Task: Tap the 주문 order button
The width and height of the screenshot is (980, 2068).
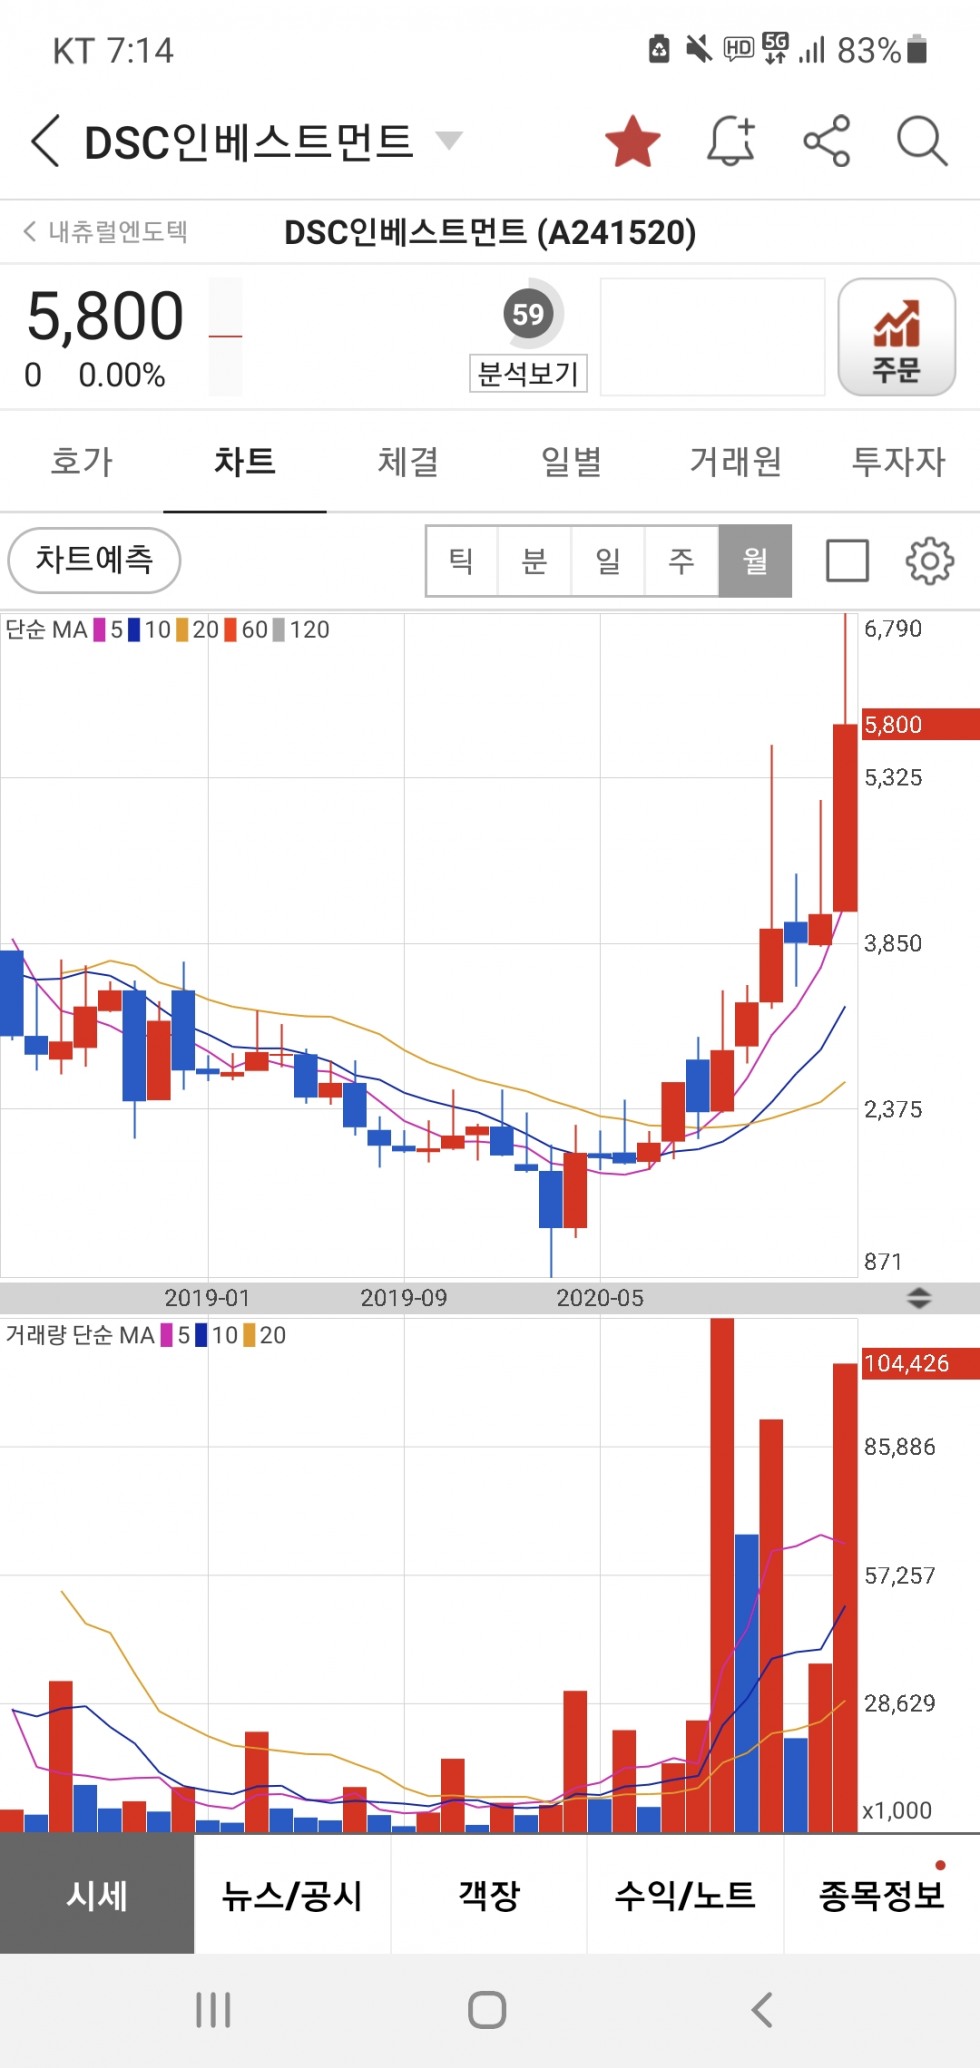Action: pyautogui.click(x=896, y=337)
